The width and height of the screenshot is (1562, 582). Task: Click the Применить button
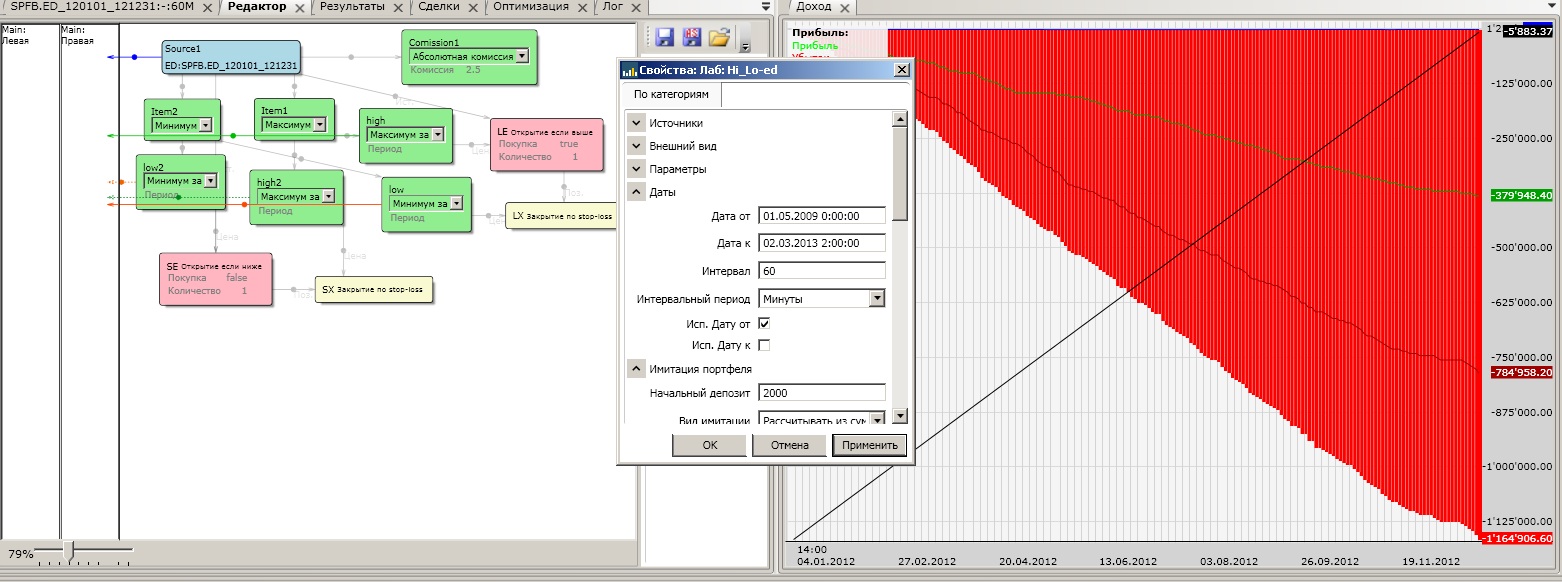coord(870,445)
